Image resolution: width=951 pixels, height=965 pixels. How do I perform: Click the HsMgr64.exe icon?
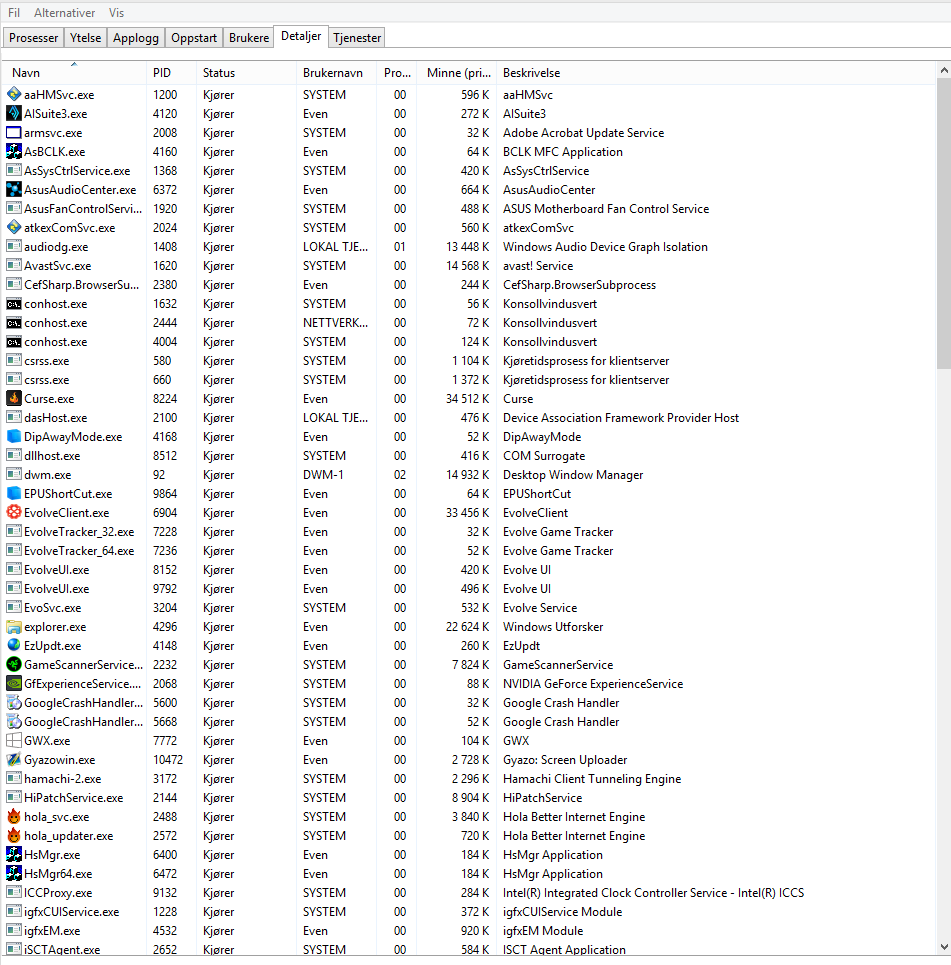pyautogui.click(x=14, y=873)
